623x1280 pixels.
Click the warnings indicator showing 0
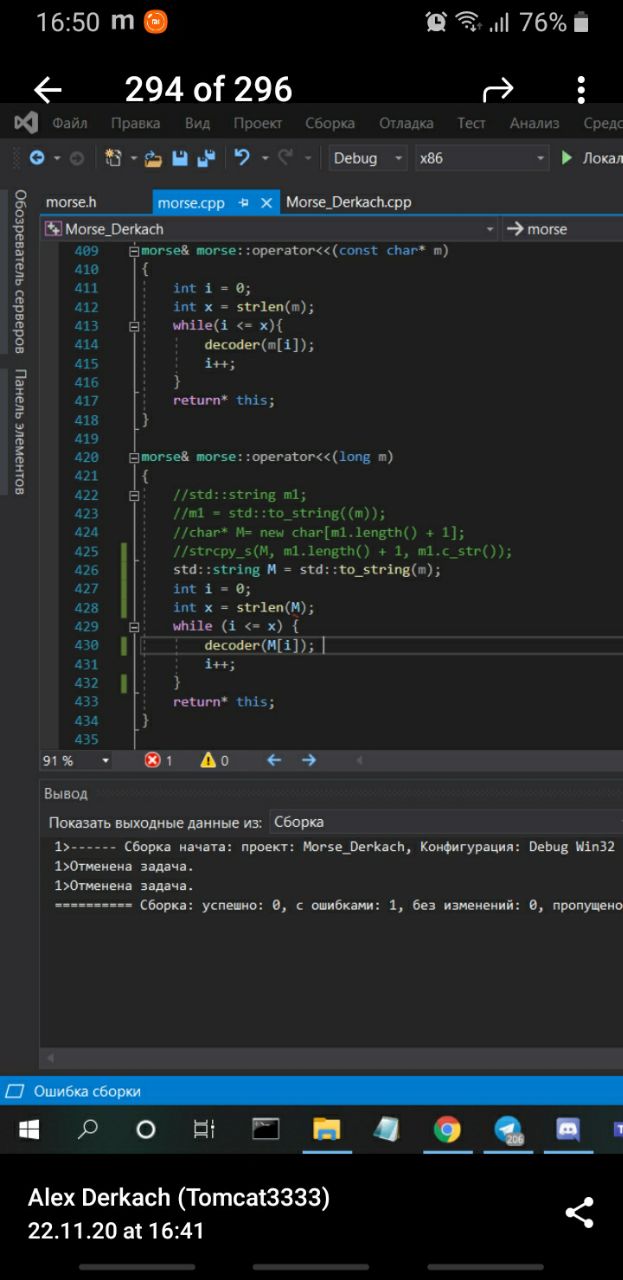coord(214,760)
